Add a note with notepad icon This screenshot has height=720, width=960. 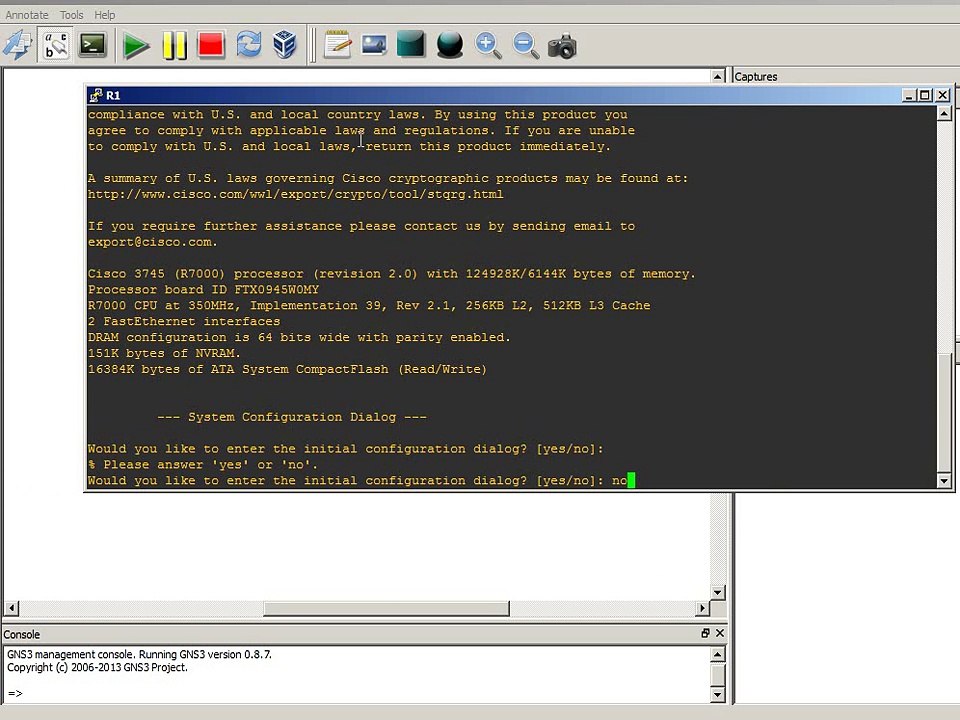[x=337, y=45]
